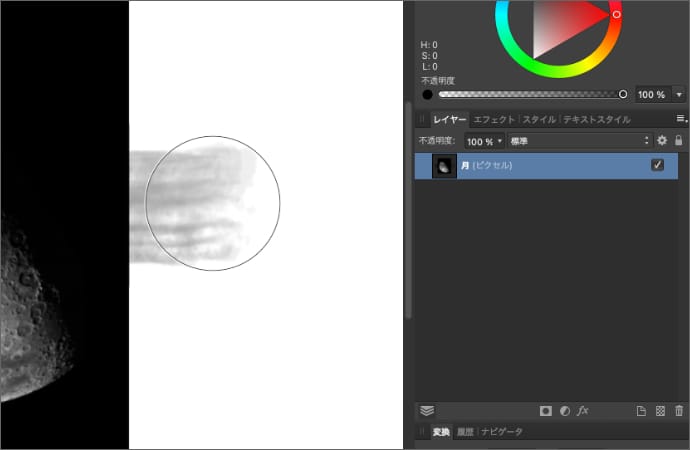This screenshot has width=690, height=450.
Task: Delete layer using the trash icon
Action: point(679,410)
